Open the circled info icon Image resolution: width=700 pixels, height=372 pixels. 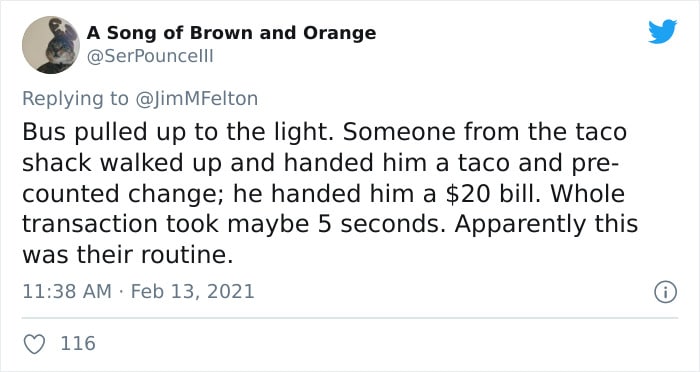666,292
